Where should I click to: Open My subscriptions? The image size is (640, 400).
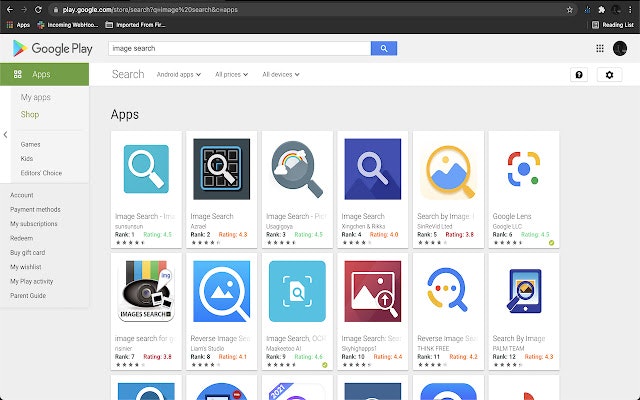tap(34, 224)
